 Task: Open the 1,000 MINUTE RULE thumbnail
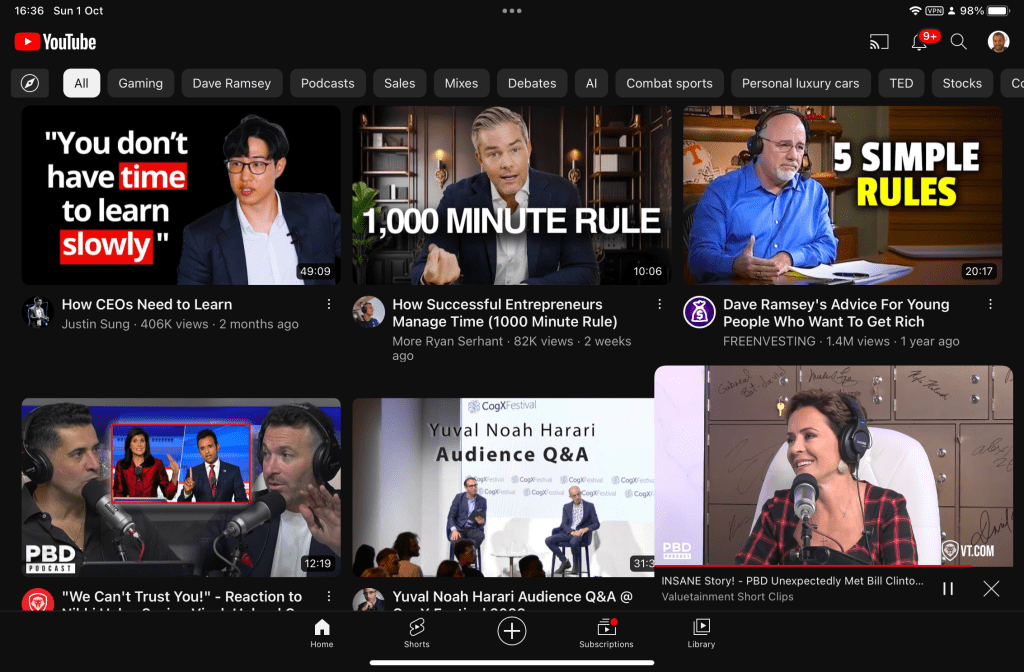(x=512, y=195)
